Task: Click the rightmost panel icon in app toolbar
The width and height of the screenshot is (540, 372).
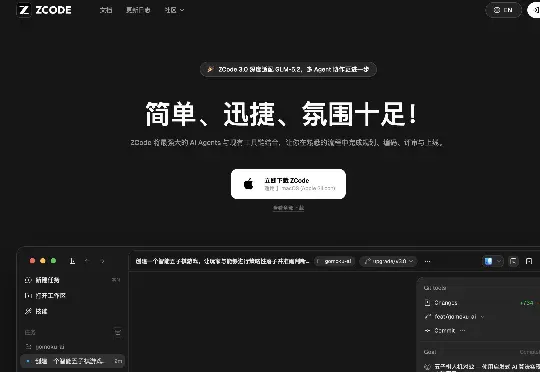Action: [529, 261]
